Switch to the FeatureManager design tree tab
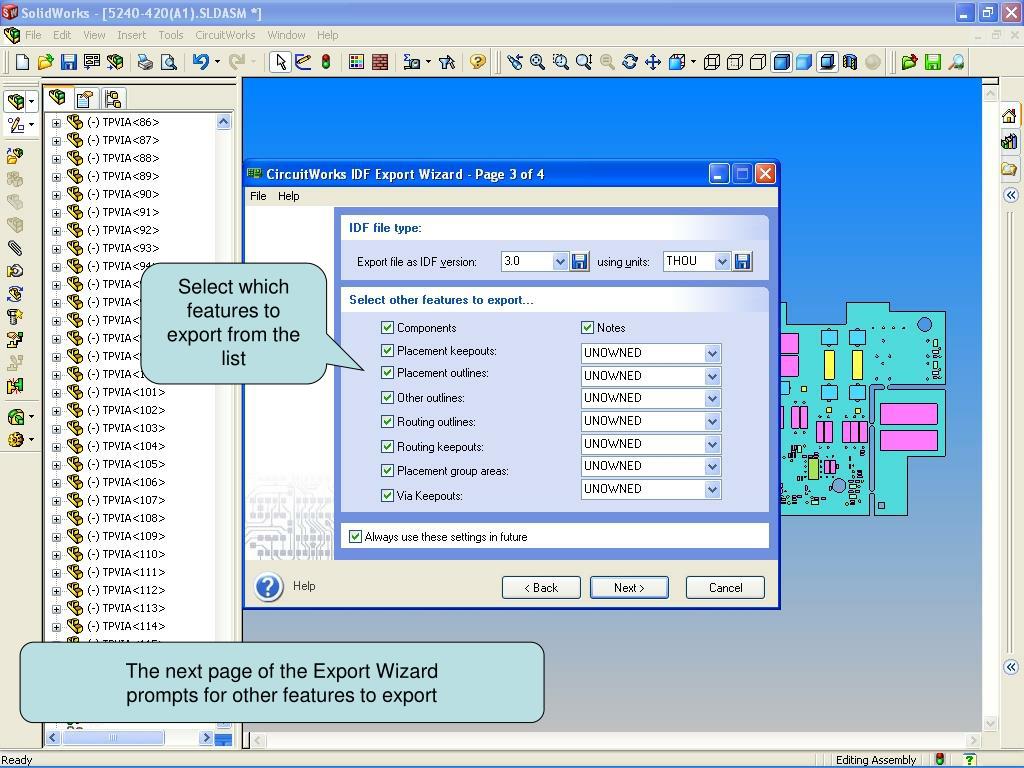 pos(57,98)
